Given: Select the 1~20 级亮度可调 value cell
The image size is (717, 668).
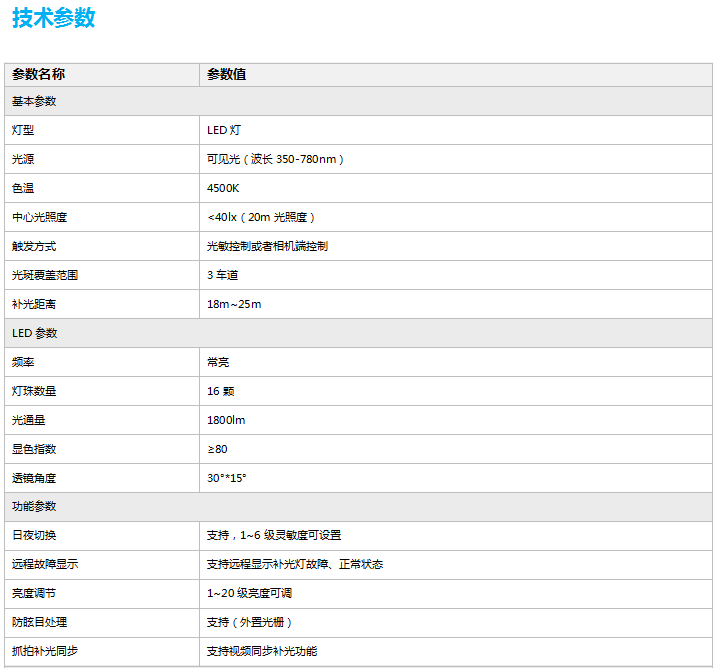Looking at the screenshot, I should [249, 594].
